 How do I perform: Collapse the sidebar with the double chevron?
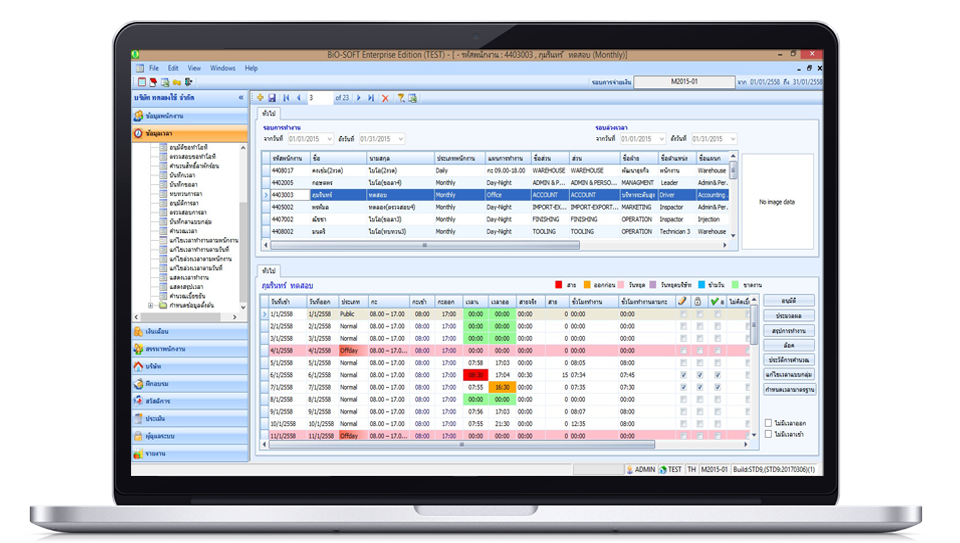(x=241, y=97)
